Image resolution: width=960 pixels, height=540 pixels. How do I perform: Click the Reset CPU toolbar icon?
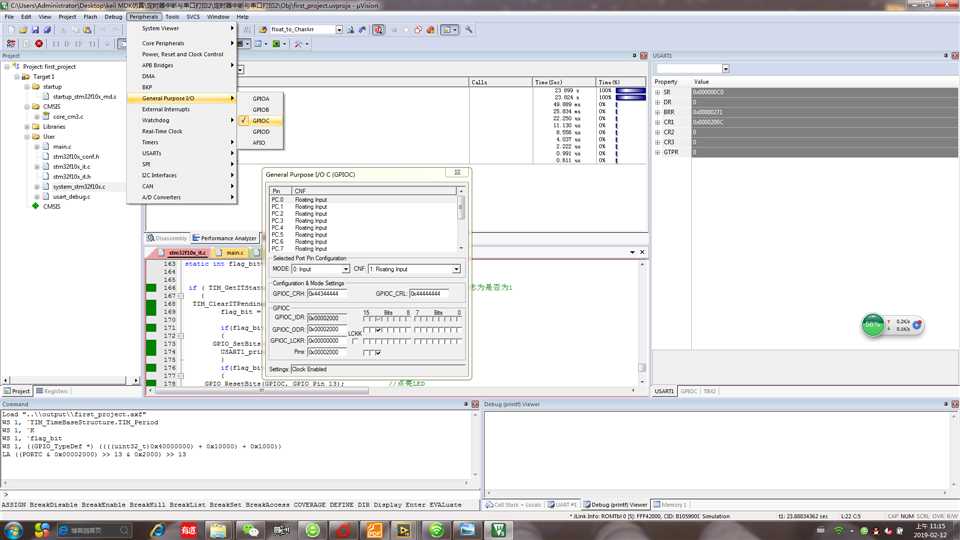[11, 43]
